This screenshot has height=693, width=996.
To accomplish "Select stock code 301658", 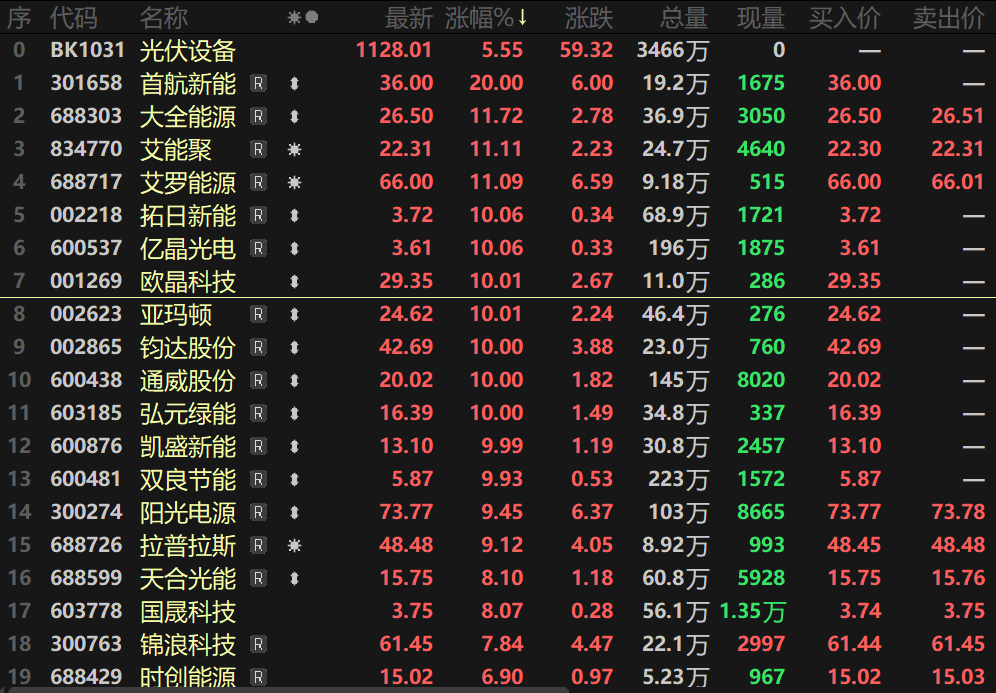I will point(86,83).
